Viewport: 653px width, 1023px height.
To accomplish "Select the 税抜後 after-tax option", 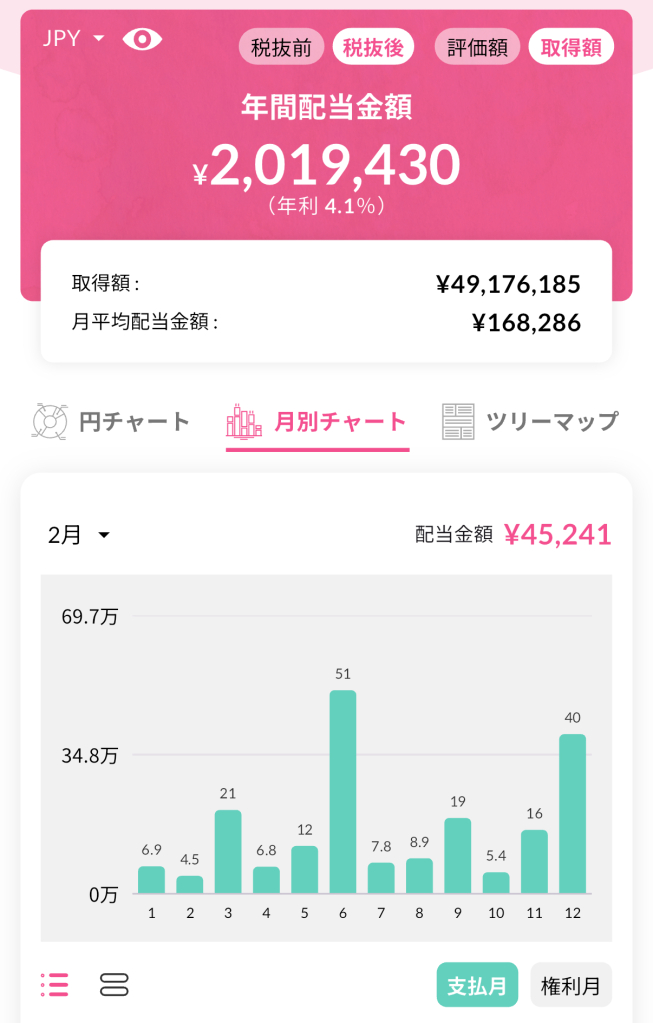I will 373,47.
